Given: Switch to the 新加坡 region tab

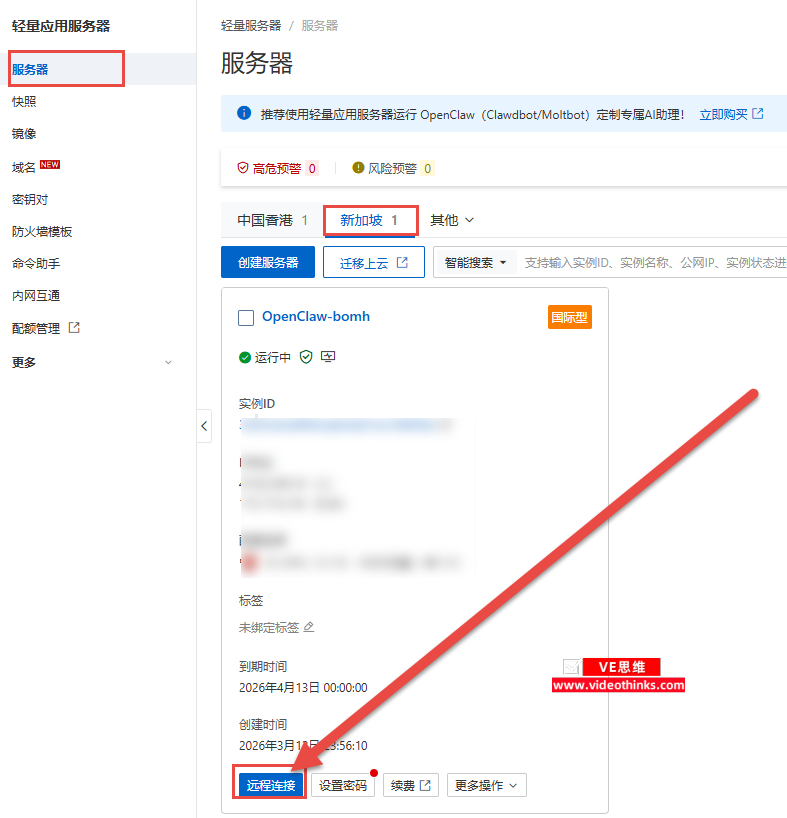Looking at the screenshot, I should click(370, 221).
